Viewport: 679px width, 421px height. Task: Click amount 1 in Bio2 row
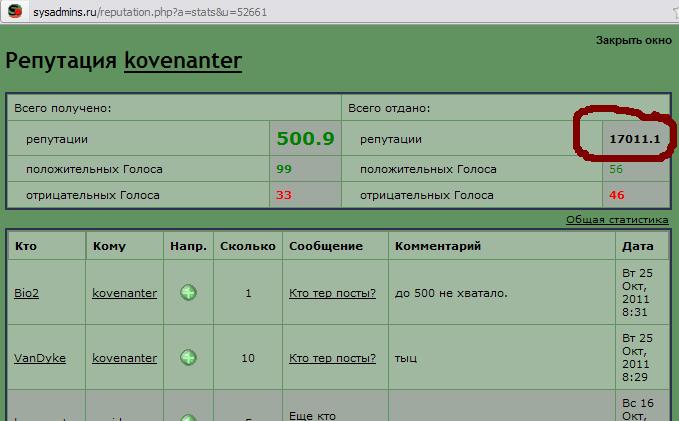tap(248, 293)
